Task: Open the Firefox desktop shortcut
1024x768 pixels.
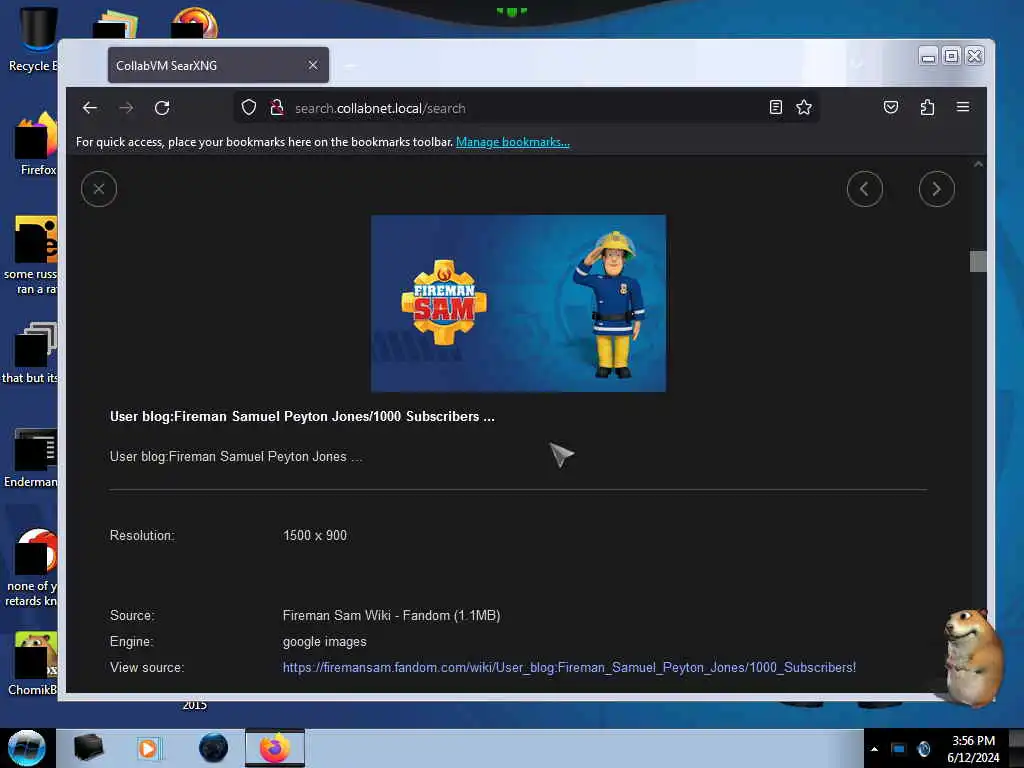Action: 36,144
